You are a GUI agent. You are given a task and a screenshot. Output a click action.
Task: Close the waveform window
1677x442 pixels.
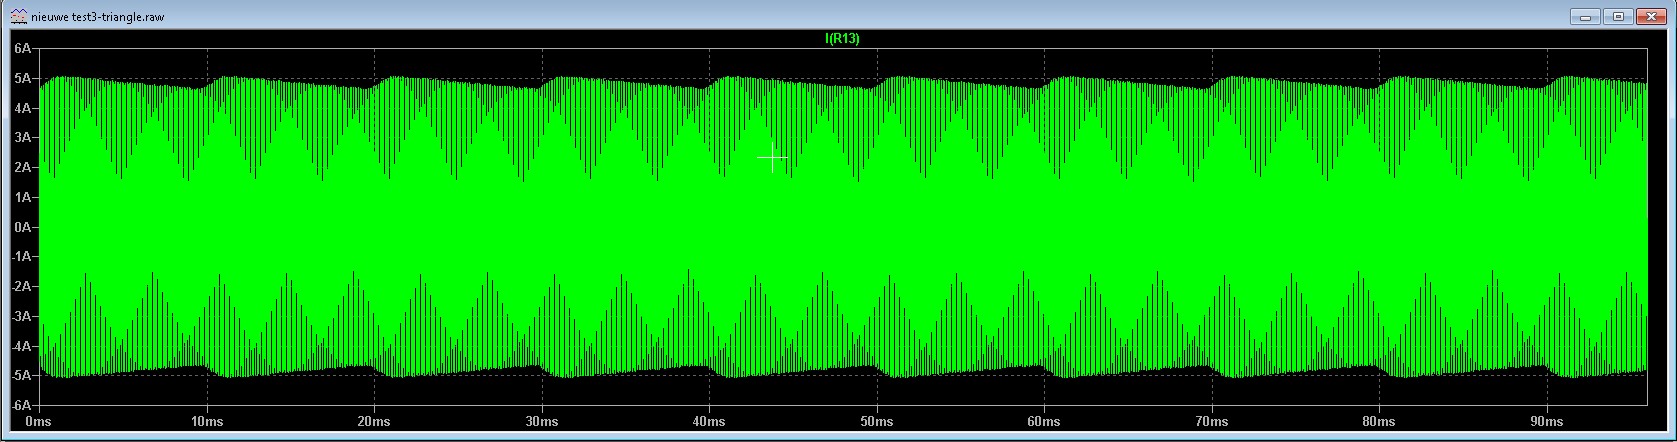click(1651, 16)
